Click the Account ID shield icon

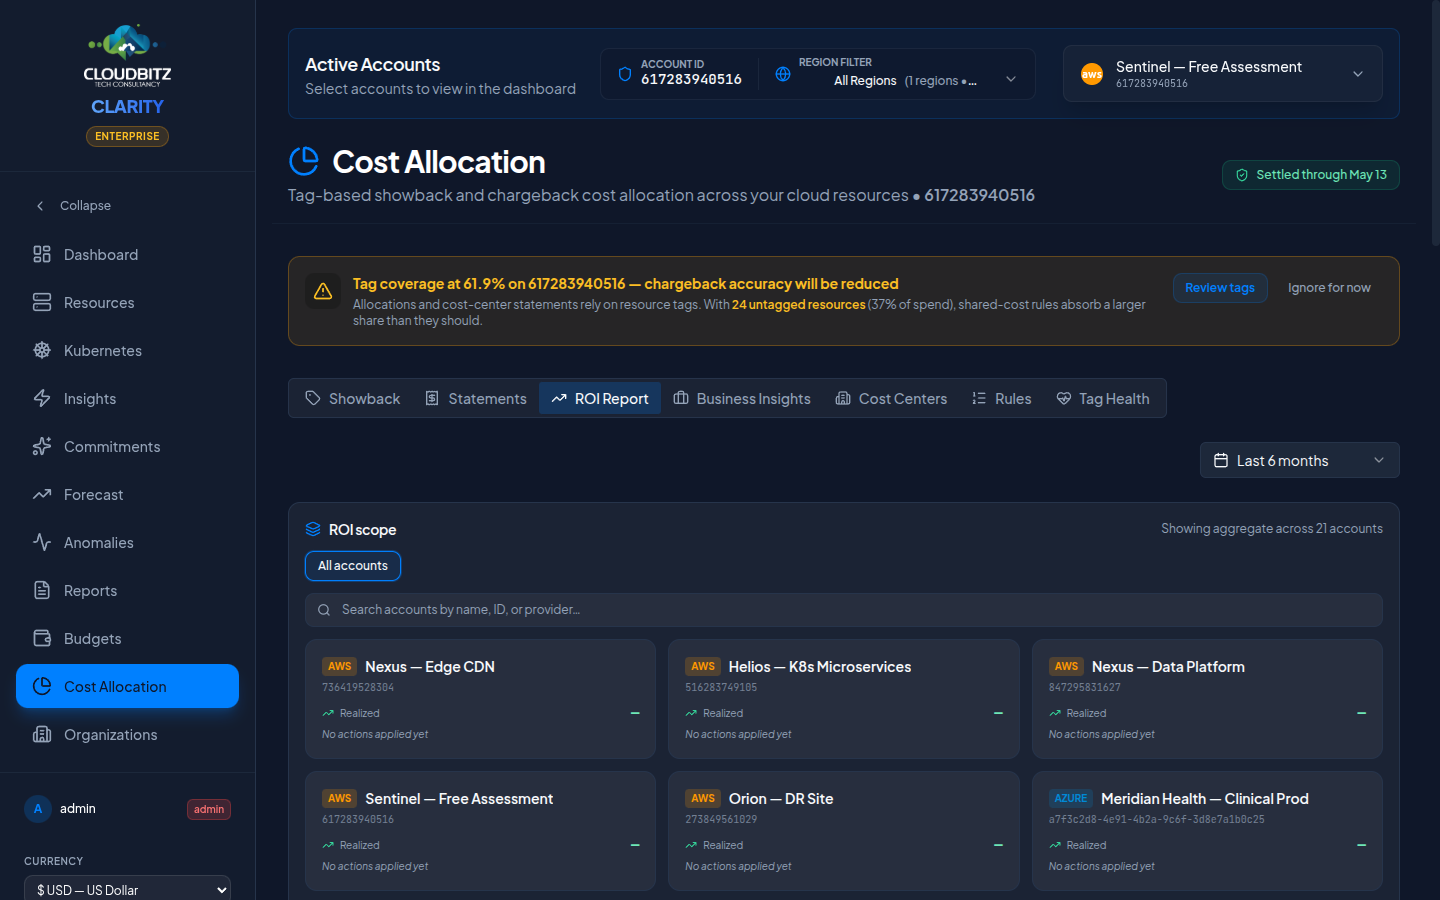click(x=625, y=74)
